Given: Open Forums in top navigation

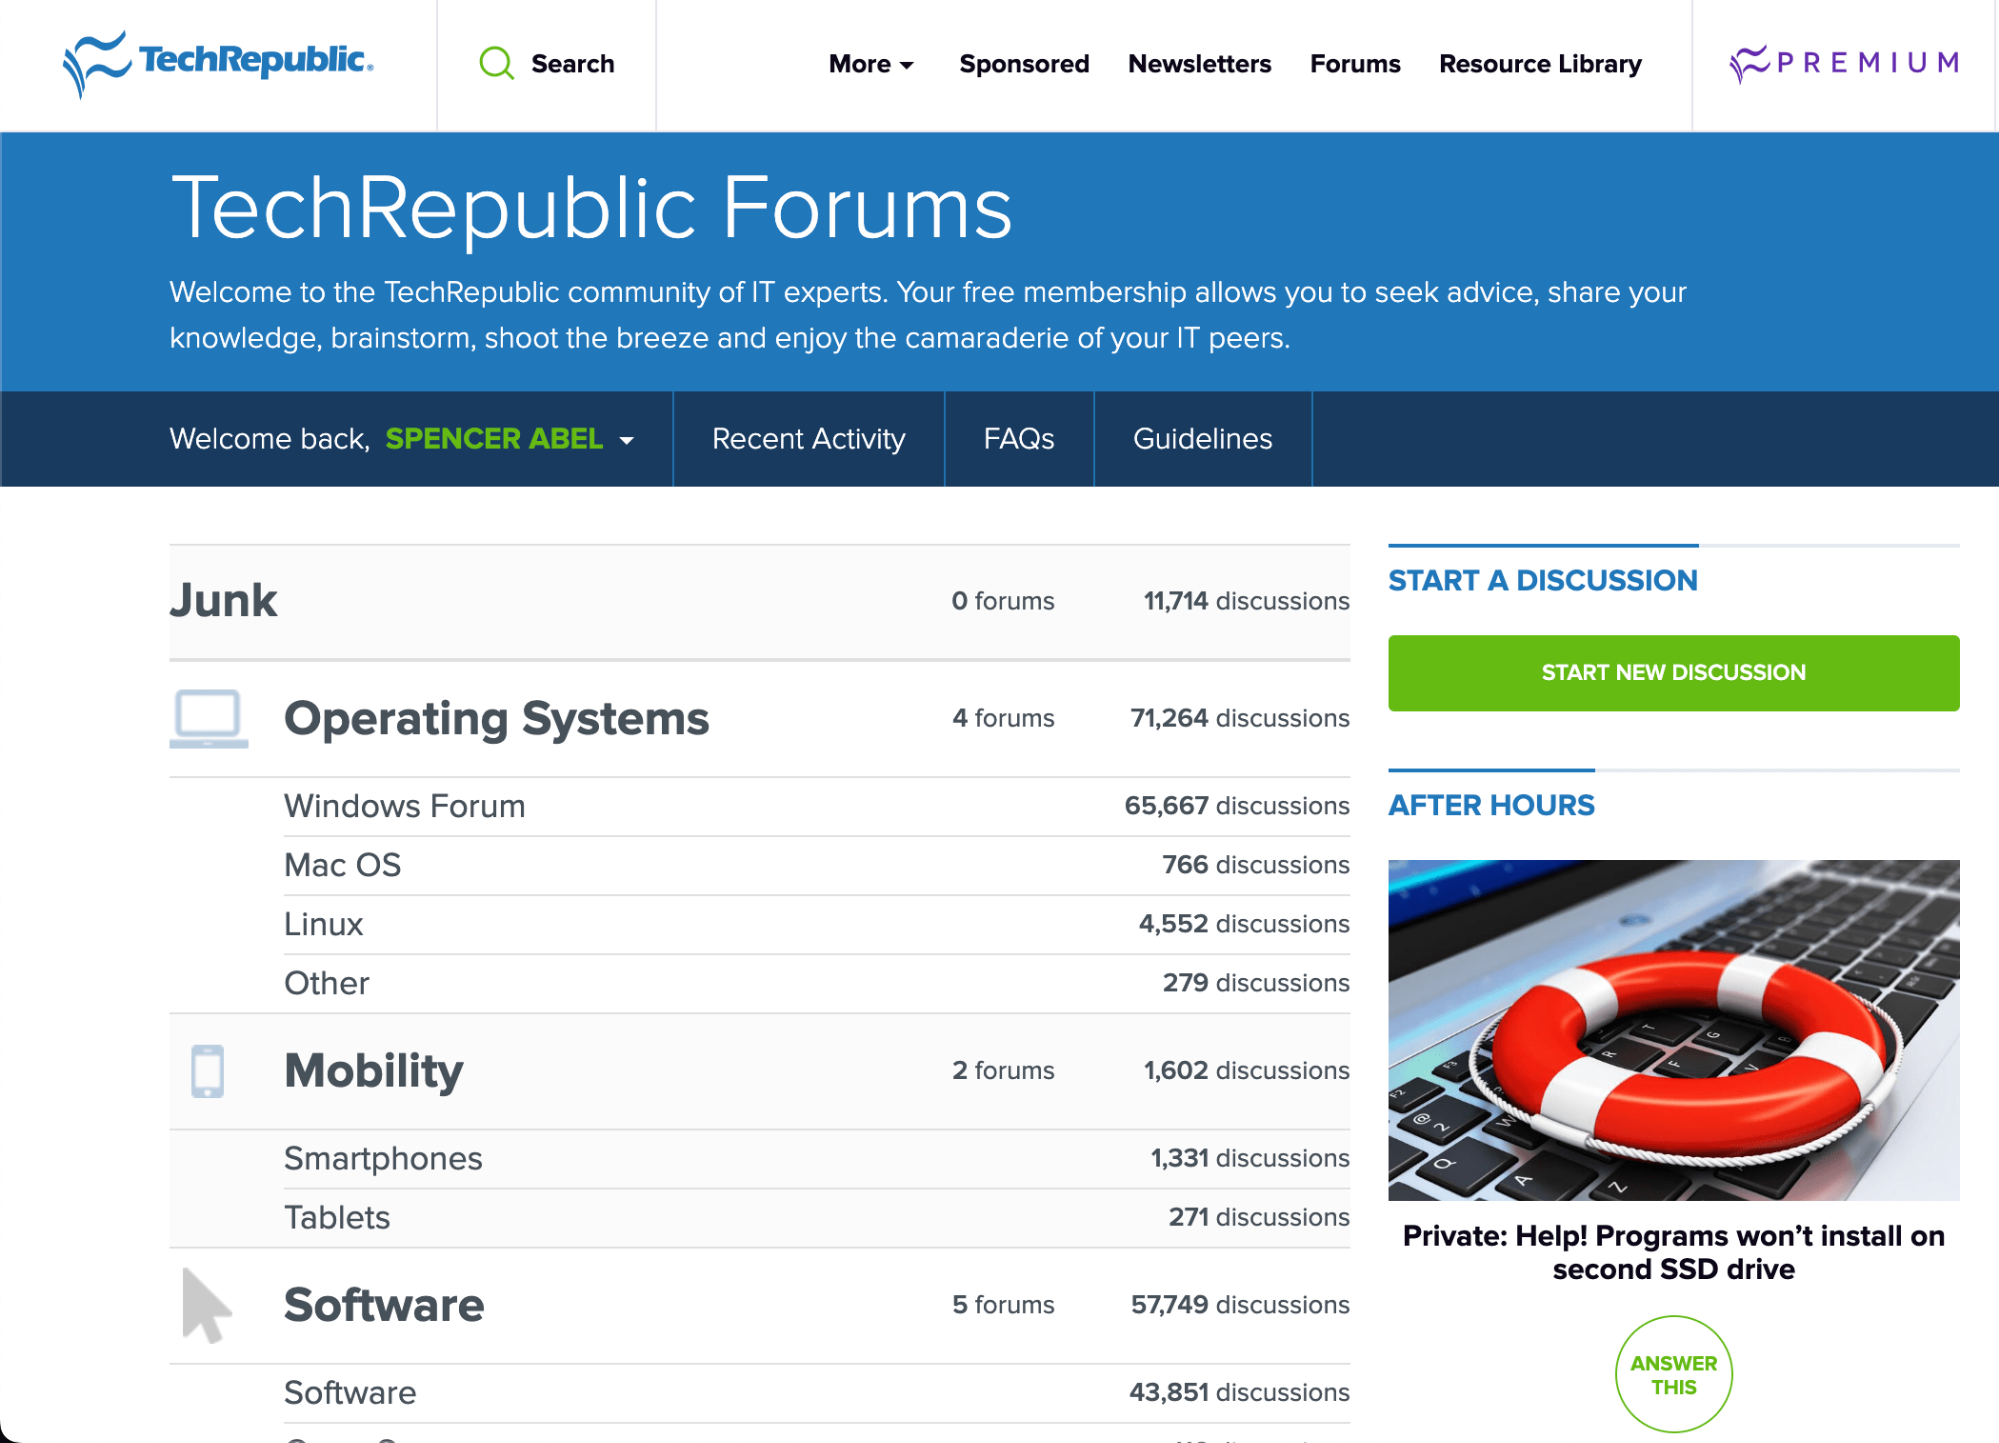Looking at the screenshot, I should pyautogui.click(x=1355, y=64).
